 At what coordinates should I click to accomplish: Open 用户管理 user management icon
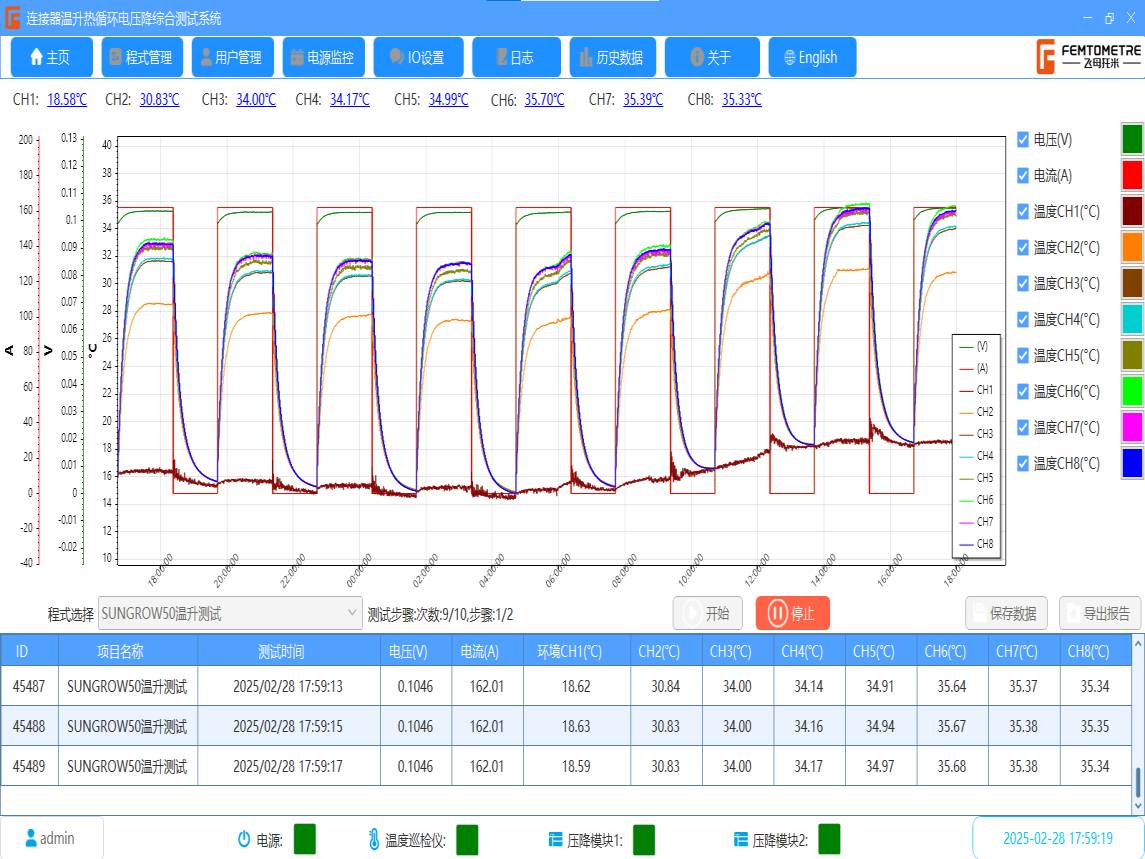(206, 58)
